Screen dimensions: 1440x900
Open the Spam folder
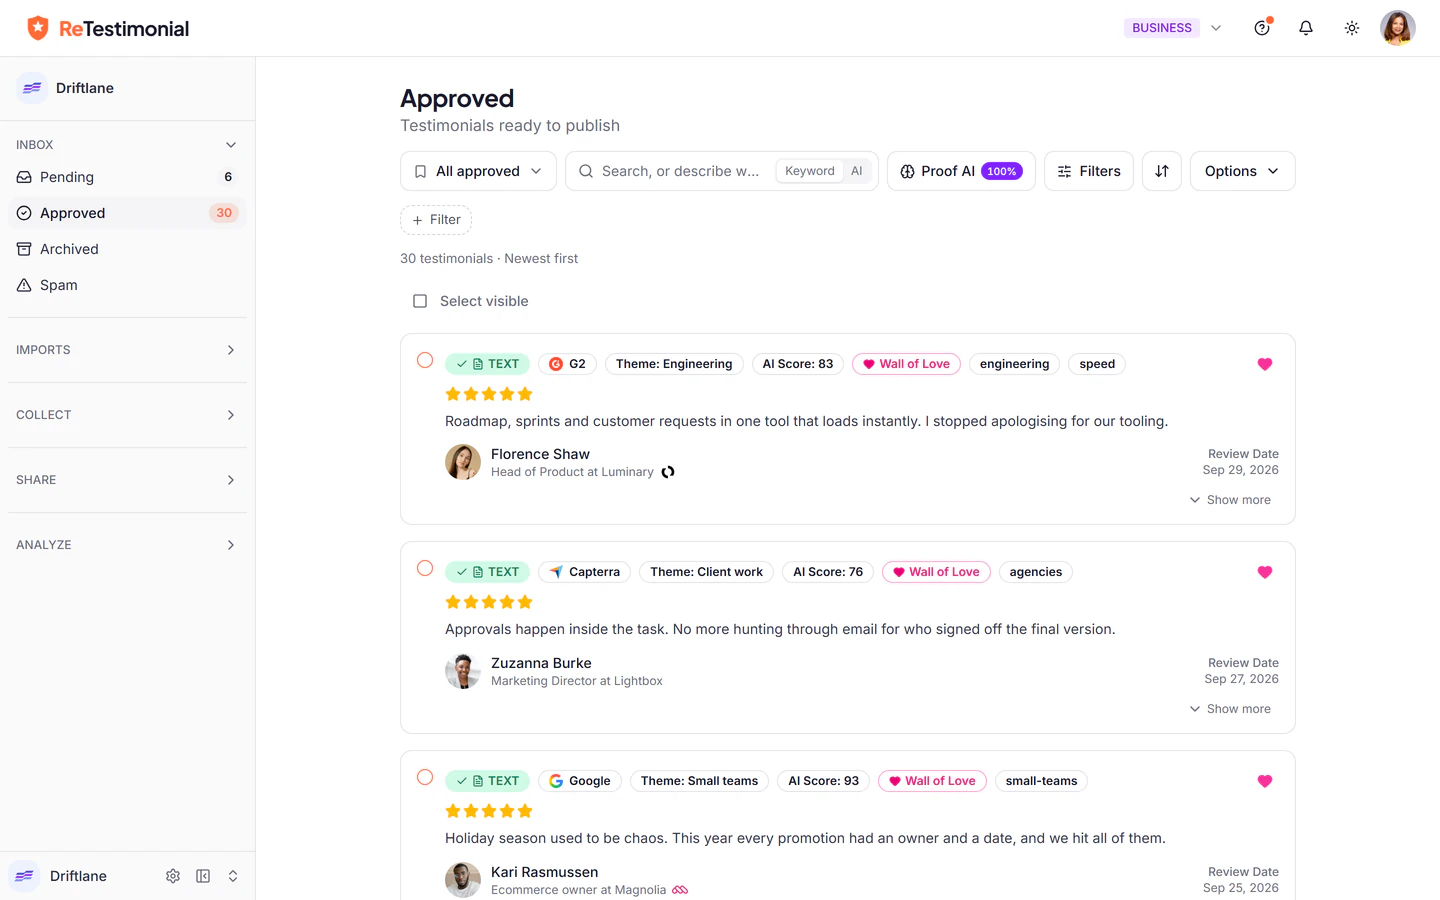127,285
